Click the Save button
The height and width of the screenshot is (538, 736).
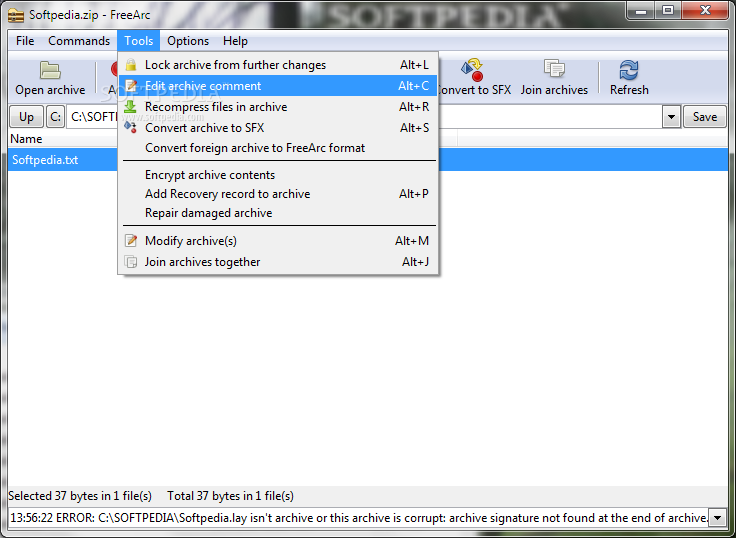coord(705,116)
